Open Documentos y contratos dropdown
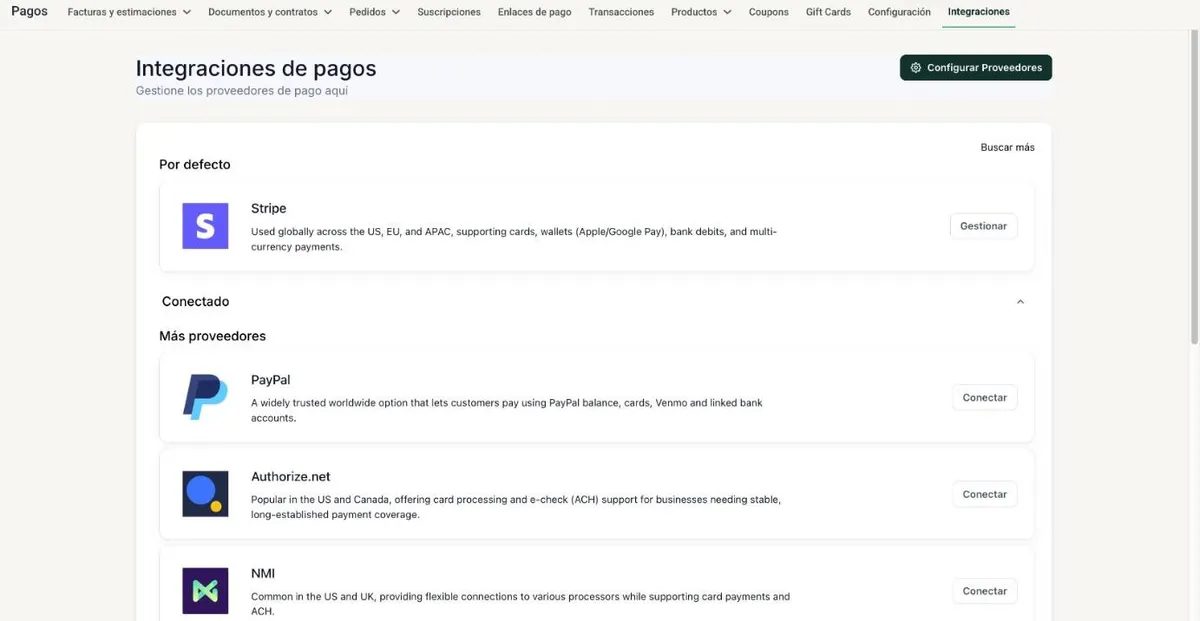 [x=270, y=12]
